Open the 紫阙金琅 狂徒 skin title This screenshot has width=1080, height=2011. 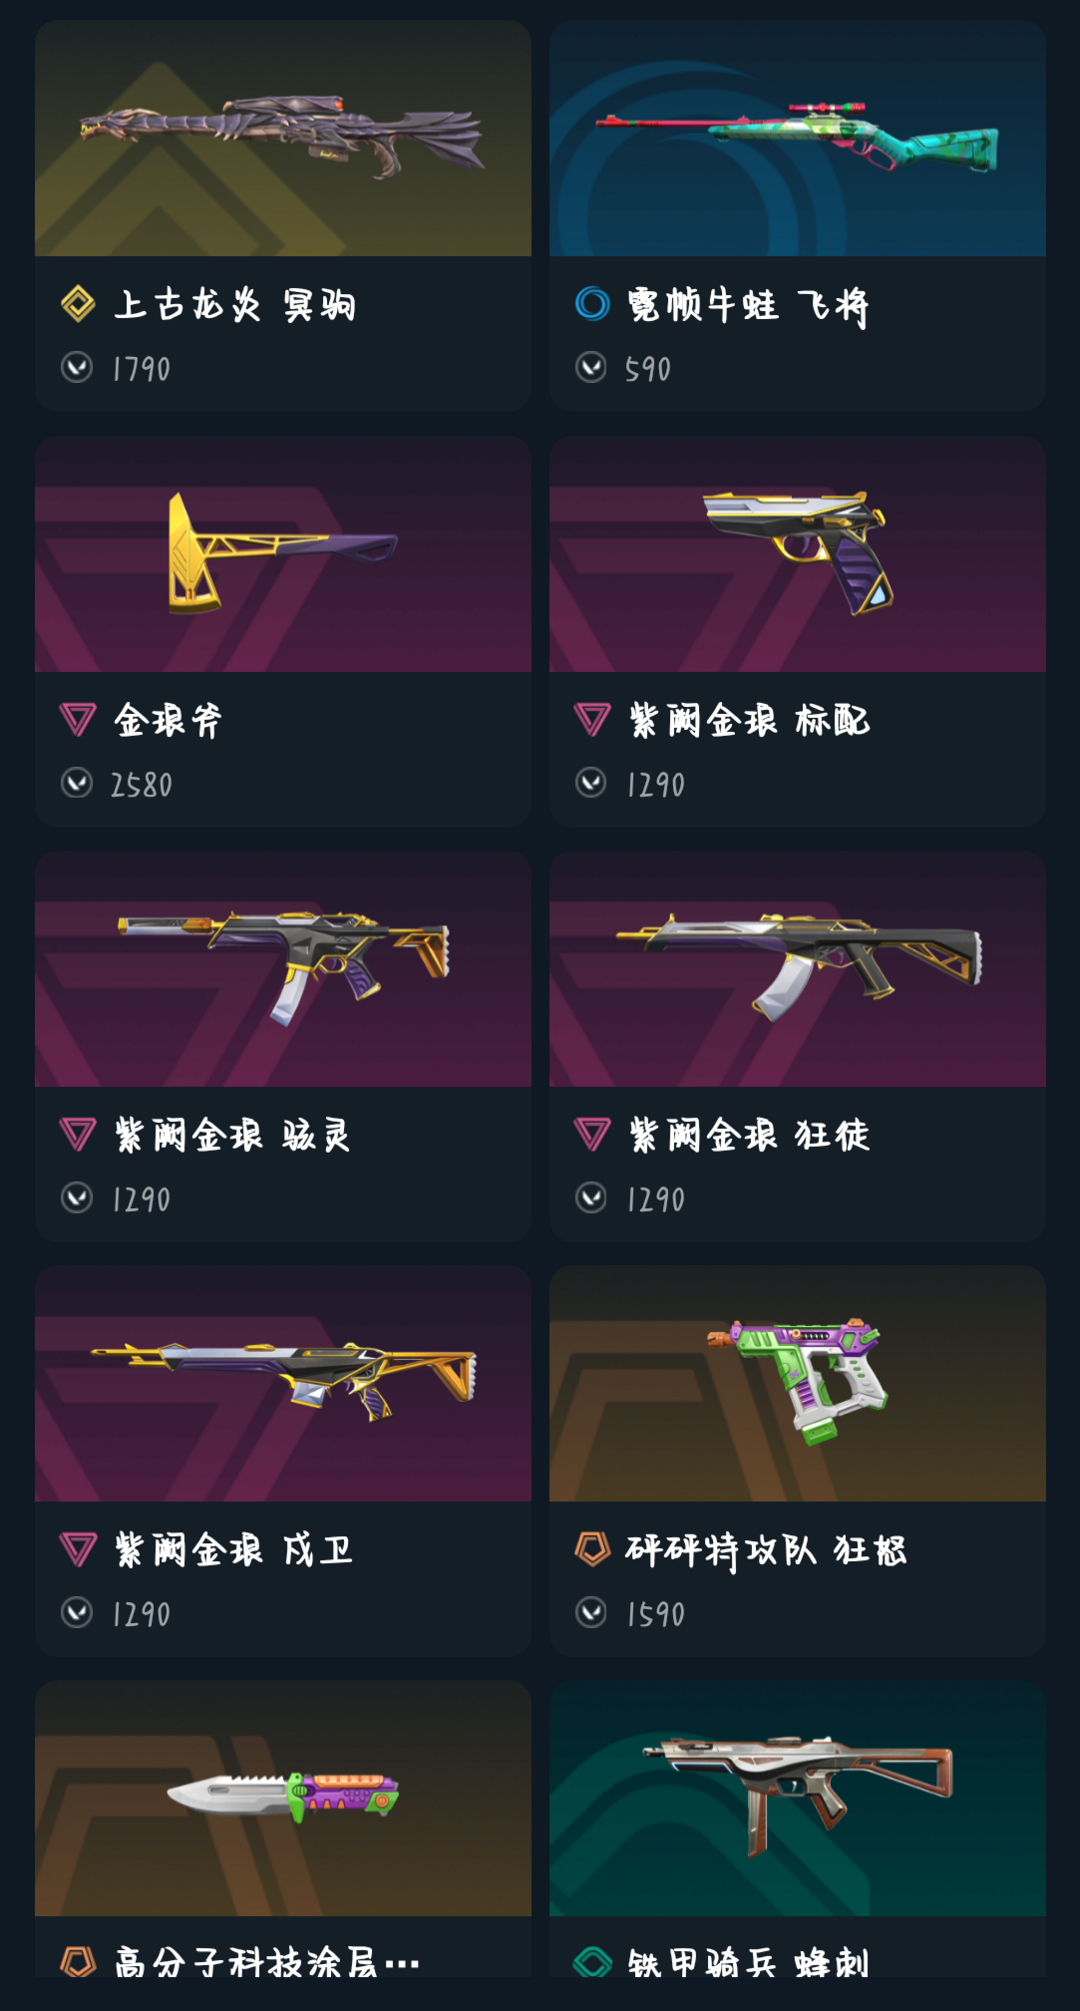[749, 1135]
